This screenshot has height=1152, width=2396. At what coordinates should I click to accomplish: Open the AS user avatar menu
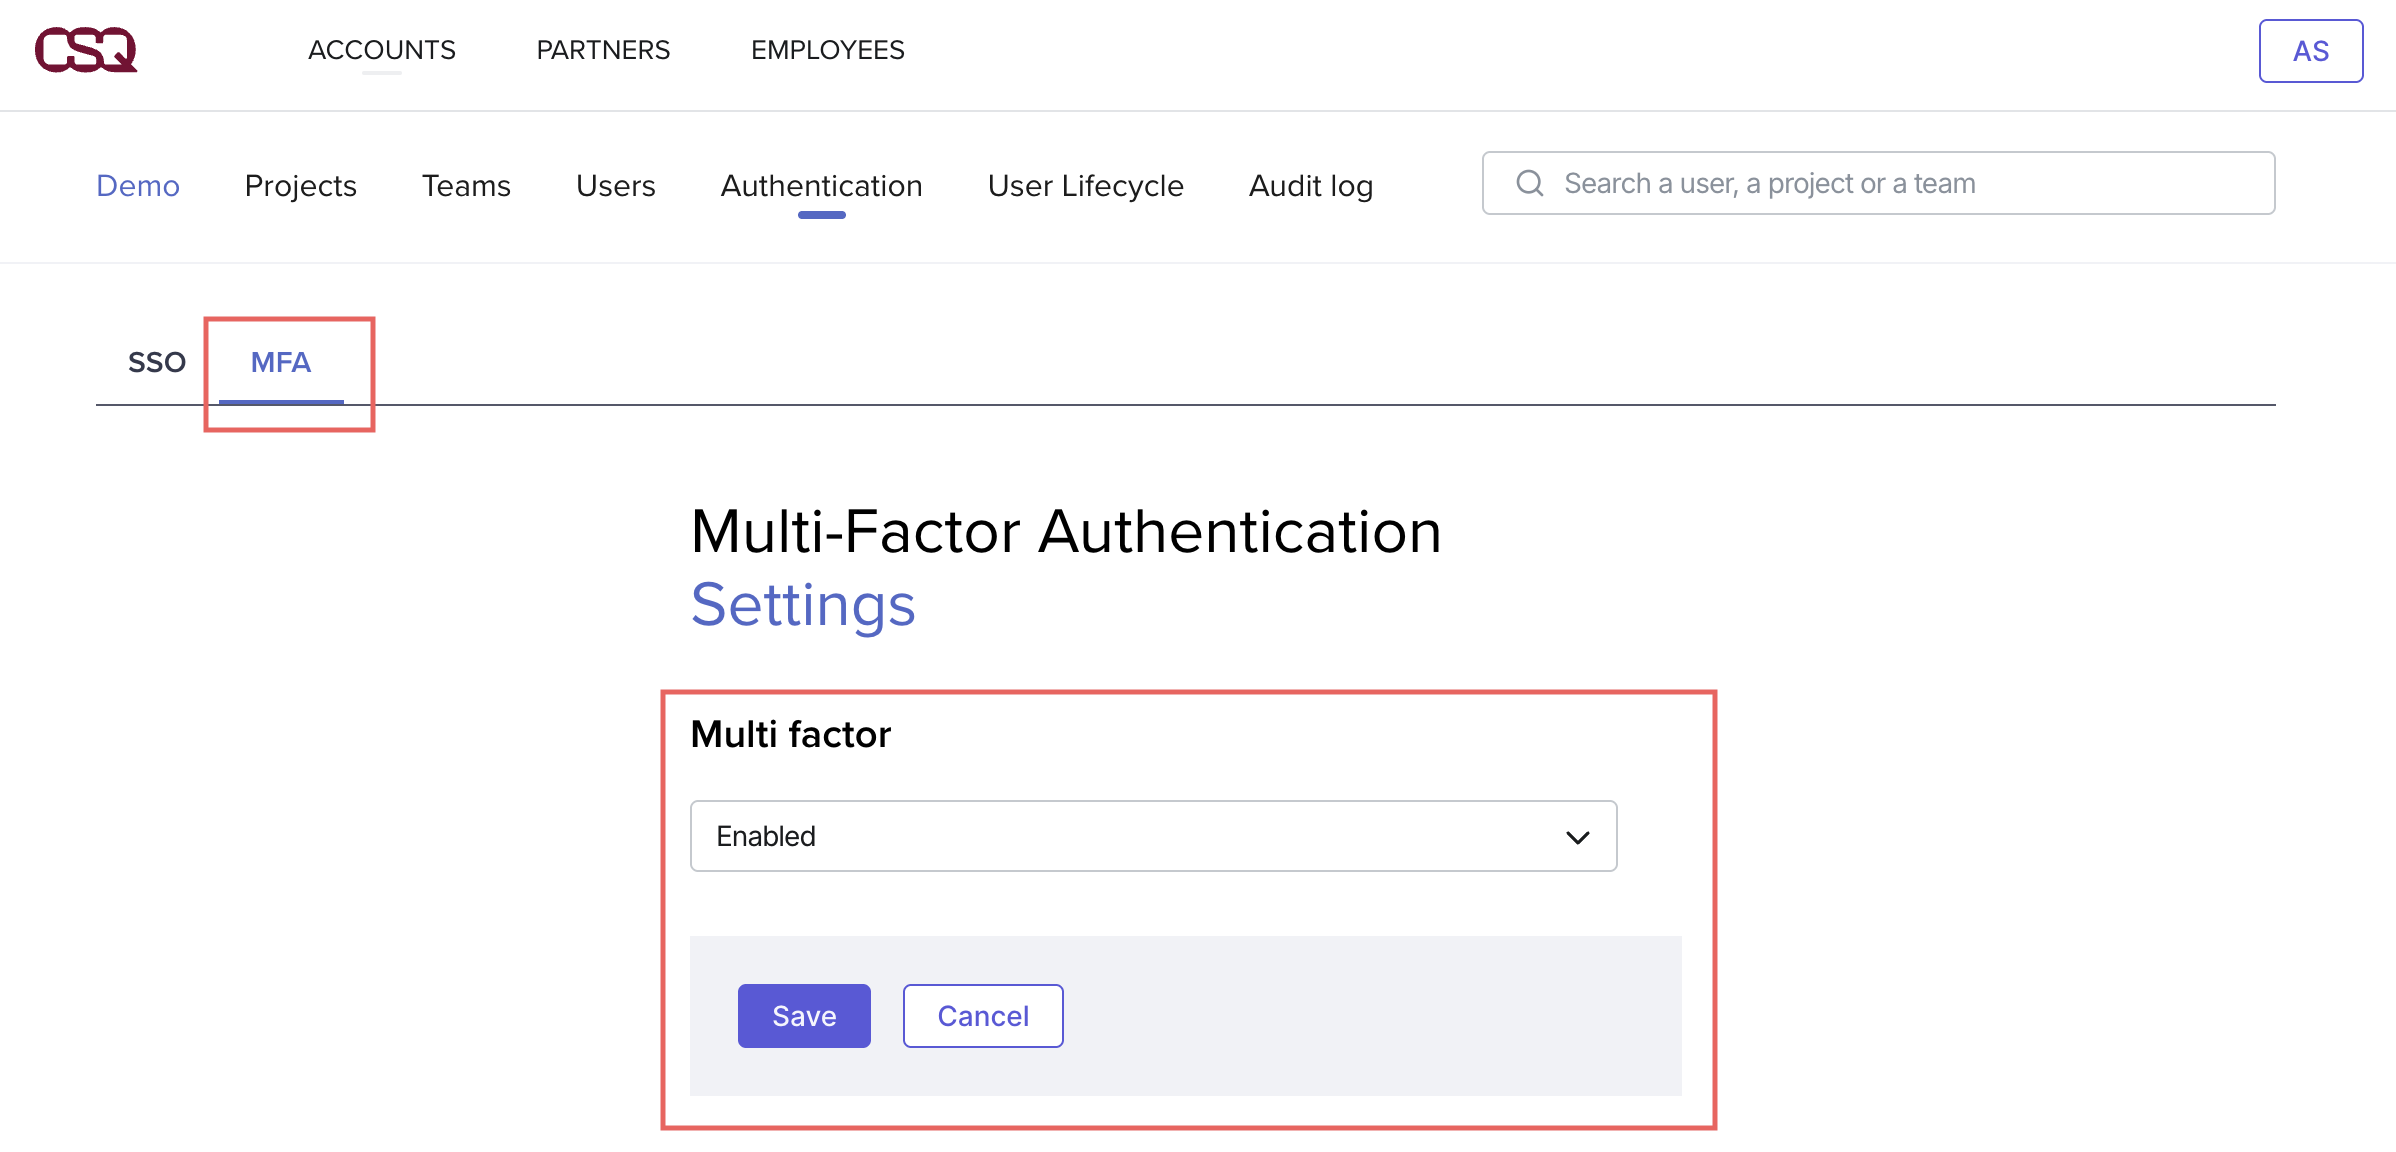click(x=2310, y=50)
